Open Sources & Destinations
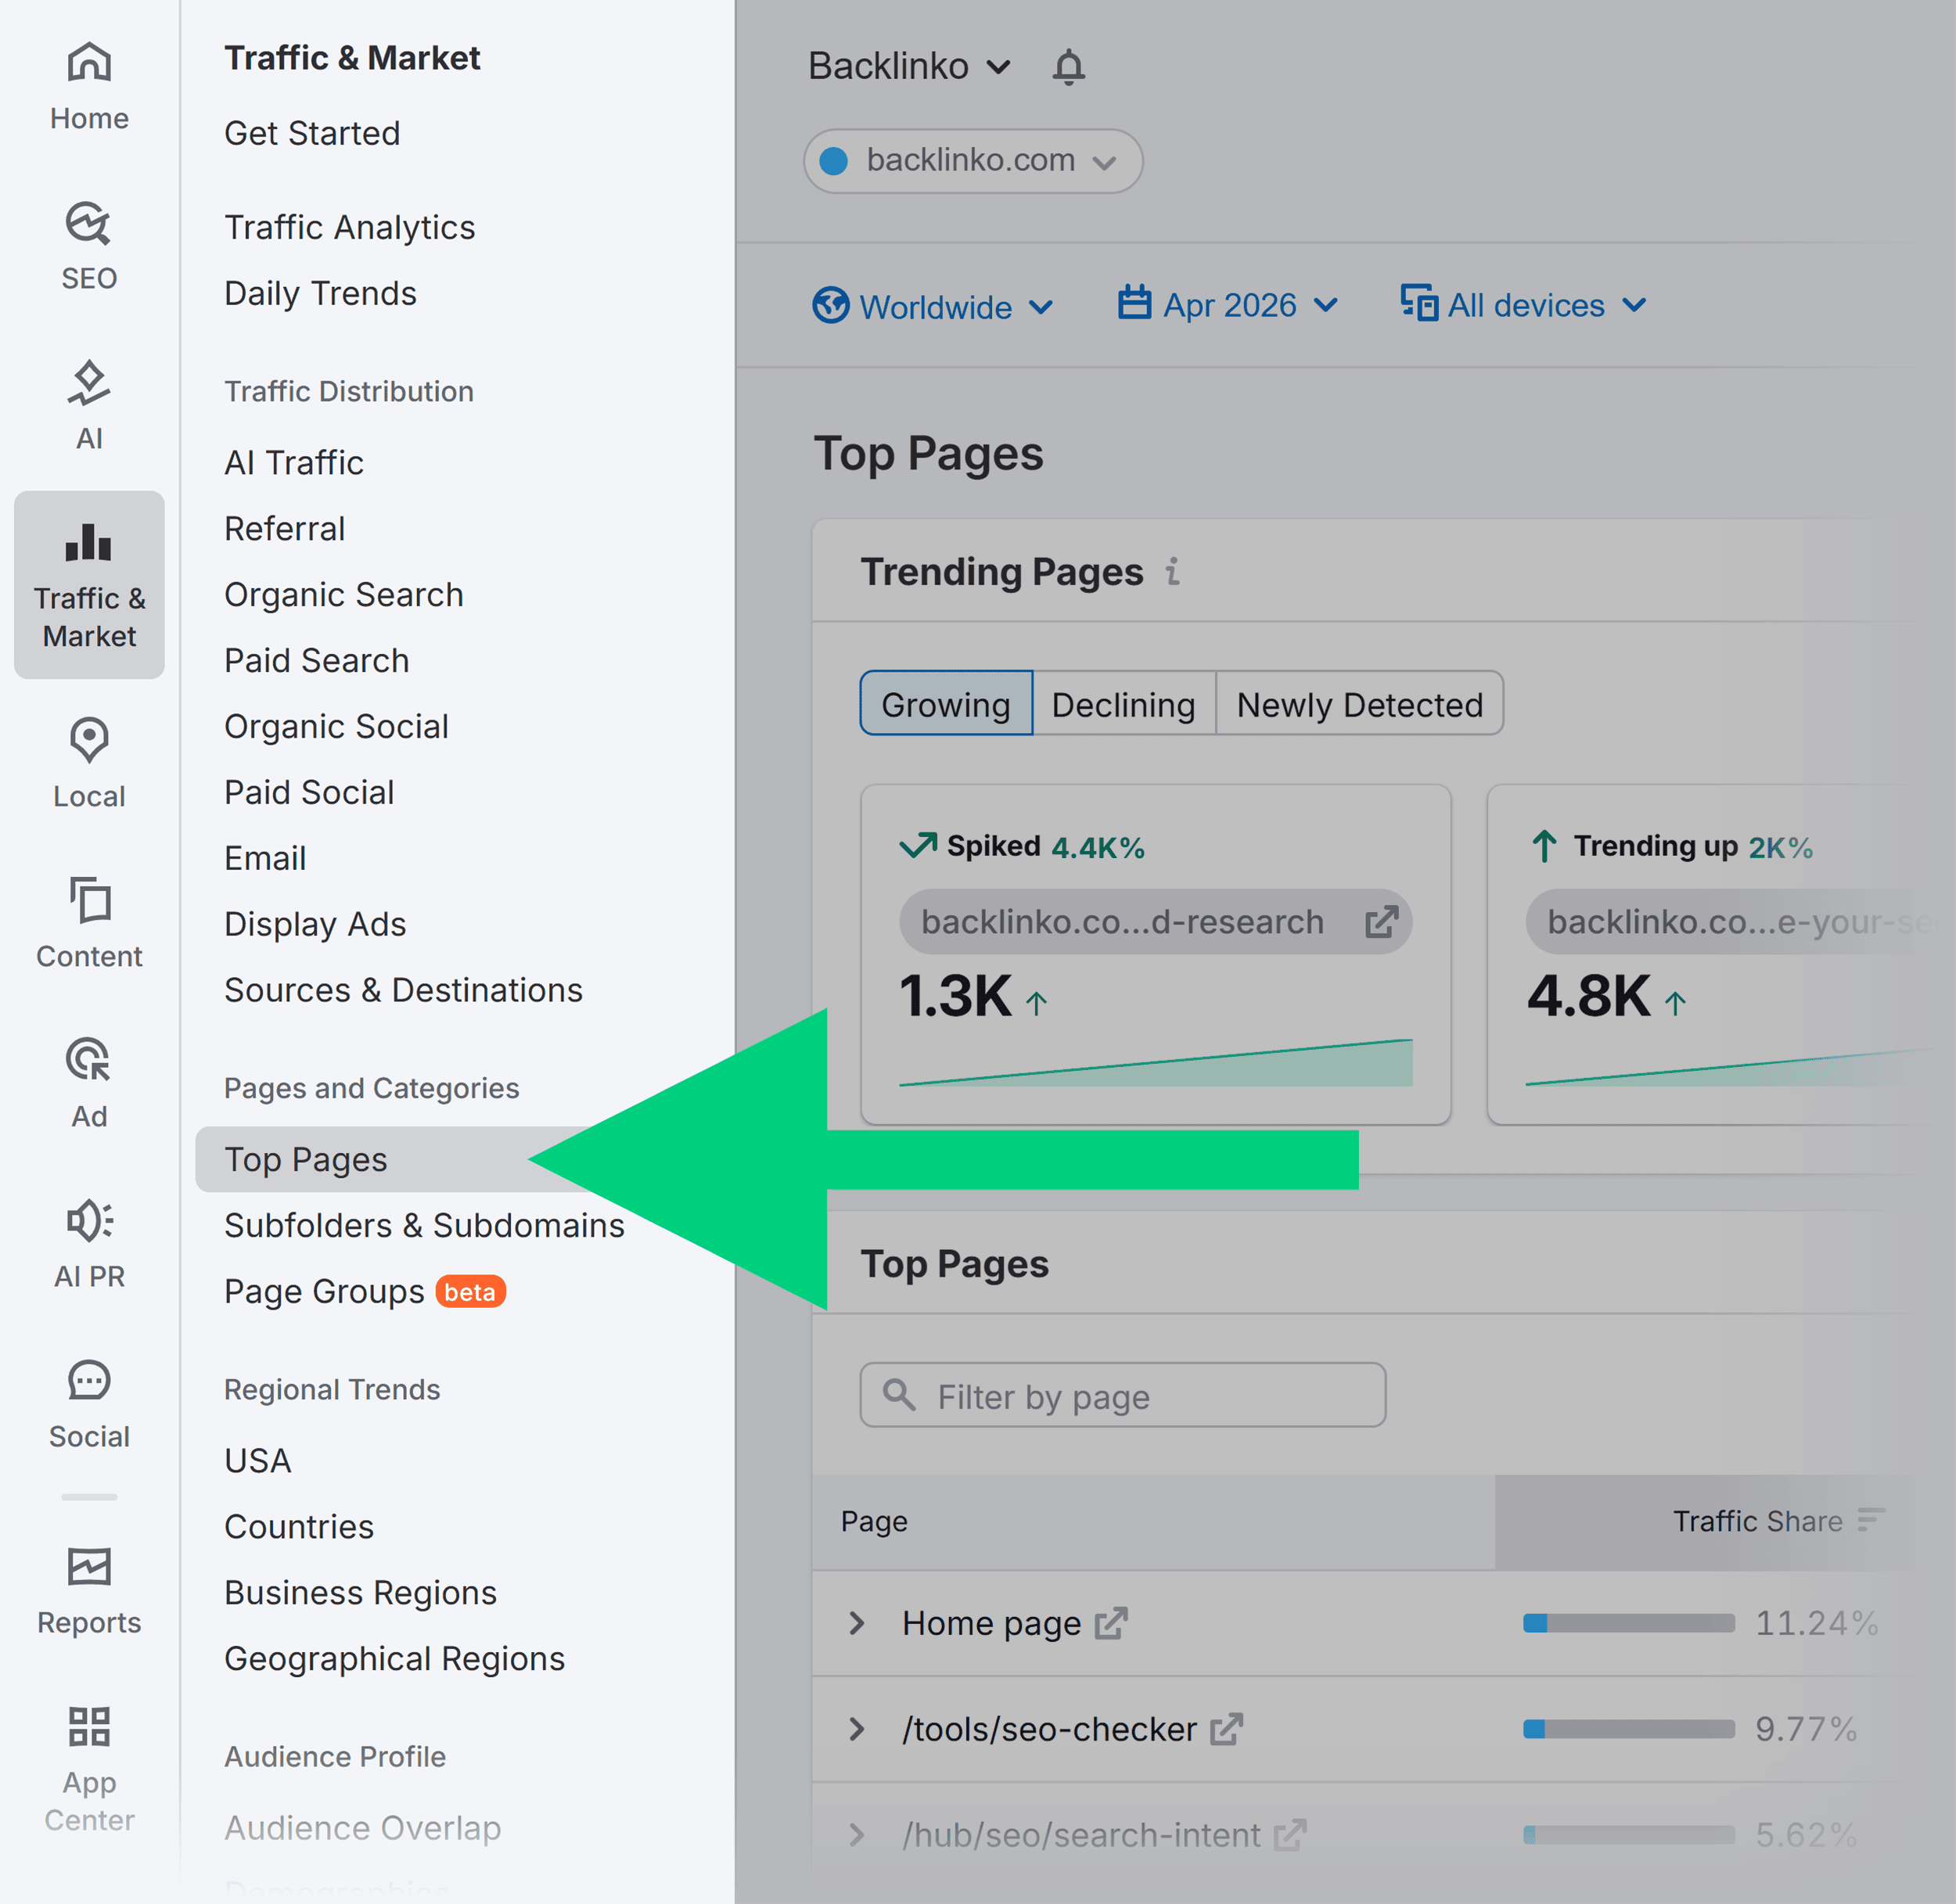 403,990
